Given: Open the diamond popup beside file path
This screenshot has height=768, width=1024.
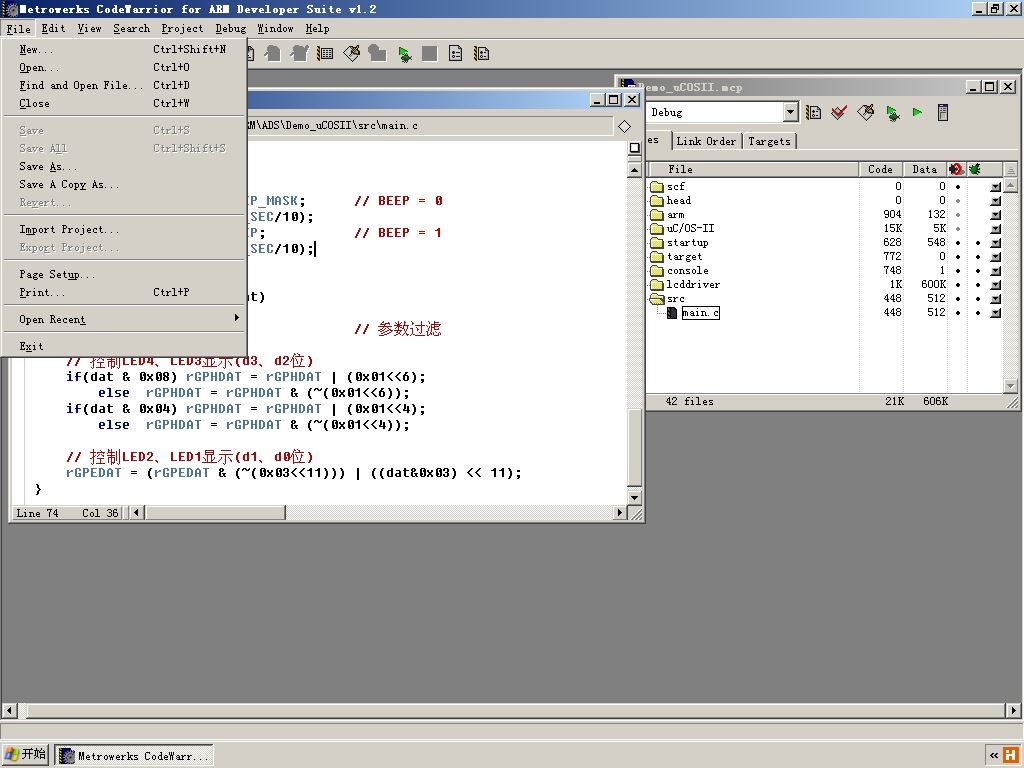Looking at the screenshot, I should tap(624, 126).
